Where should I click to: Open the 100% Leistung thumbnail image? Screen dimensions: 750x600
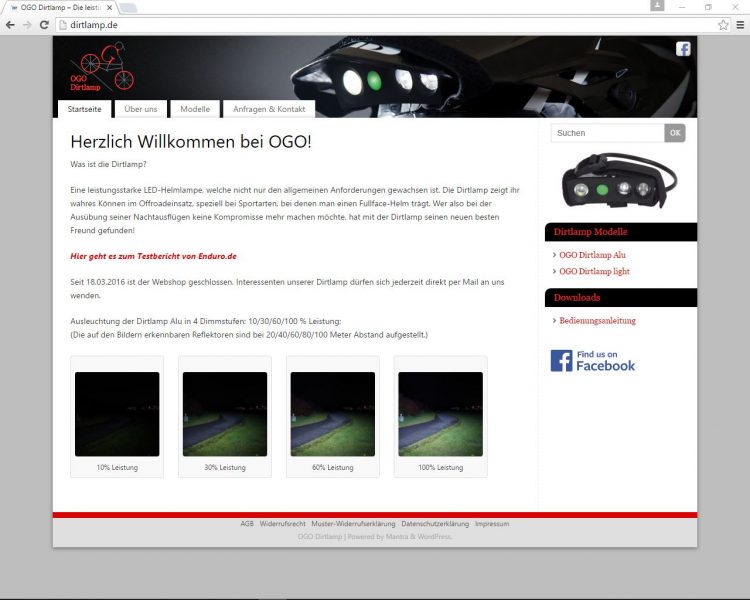[x=440, y=414]
